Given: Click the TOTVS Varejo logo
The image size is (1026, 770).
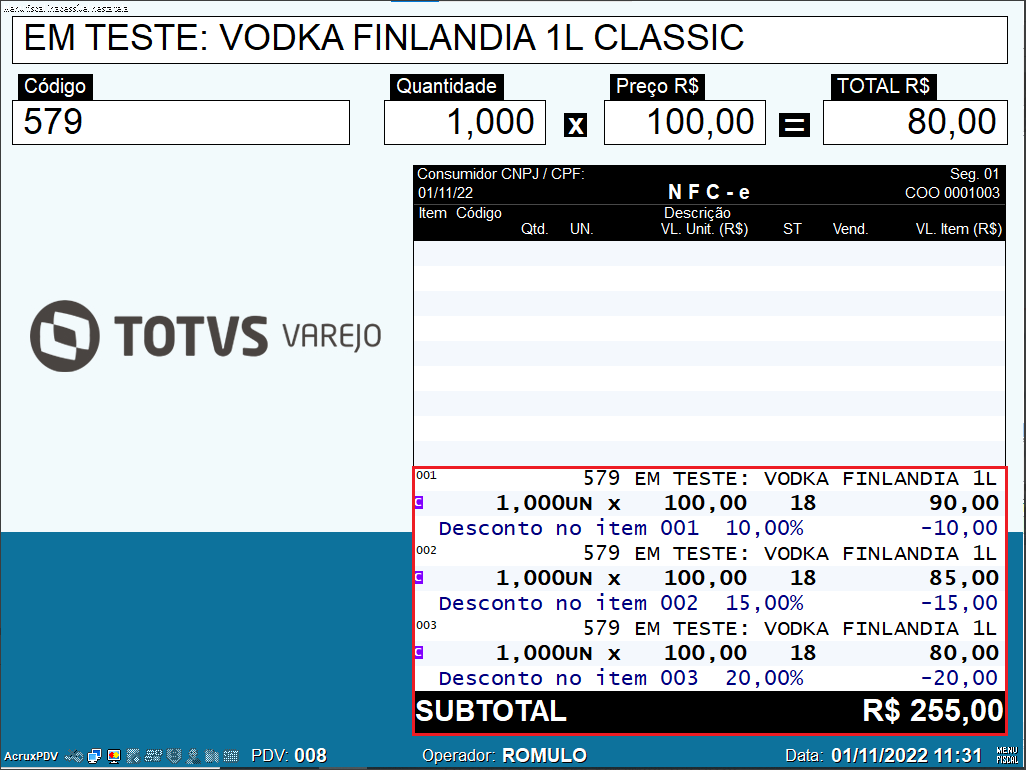Looking at the screenshot, I should [x=205, y=336].
